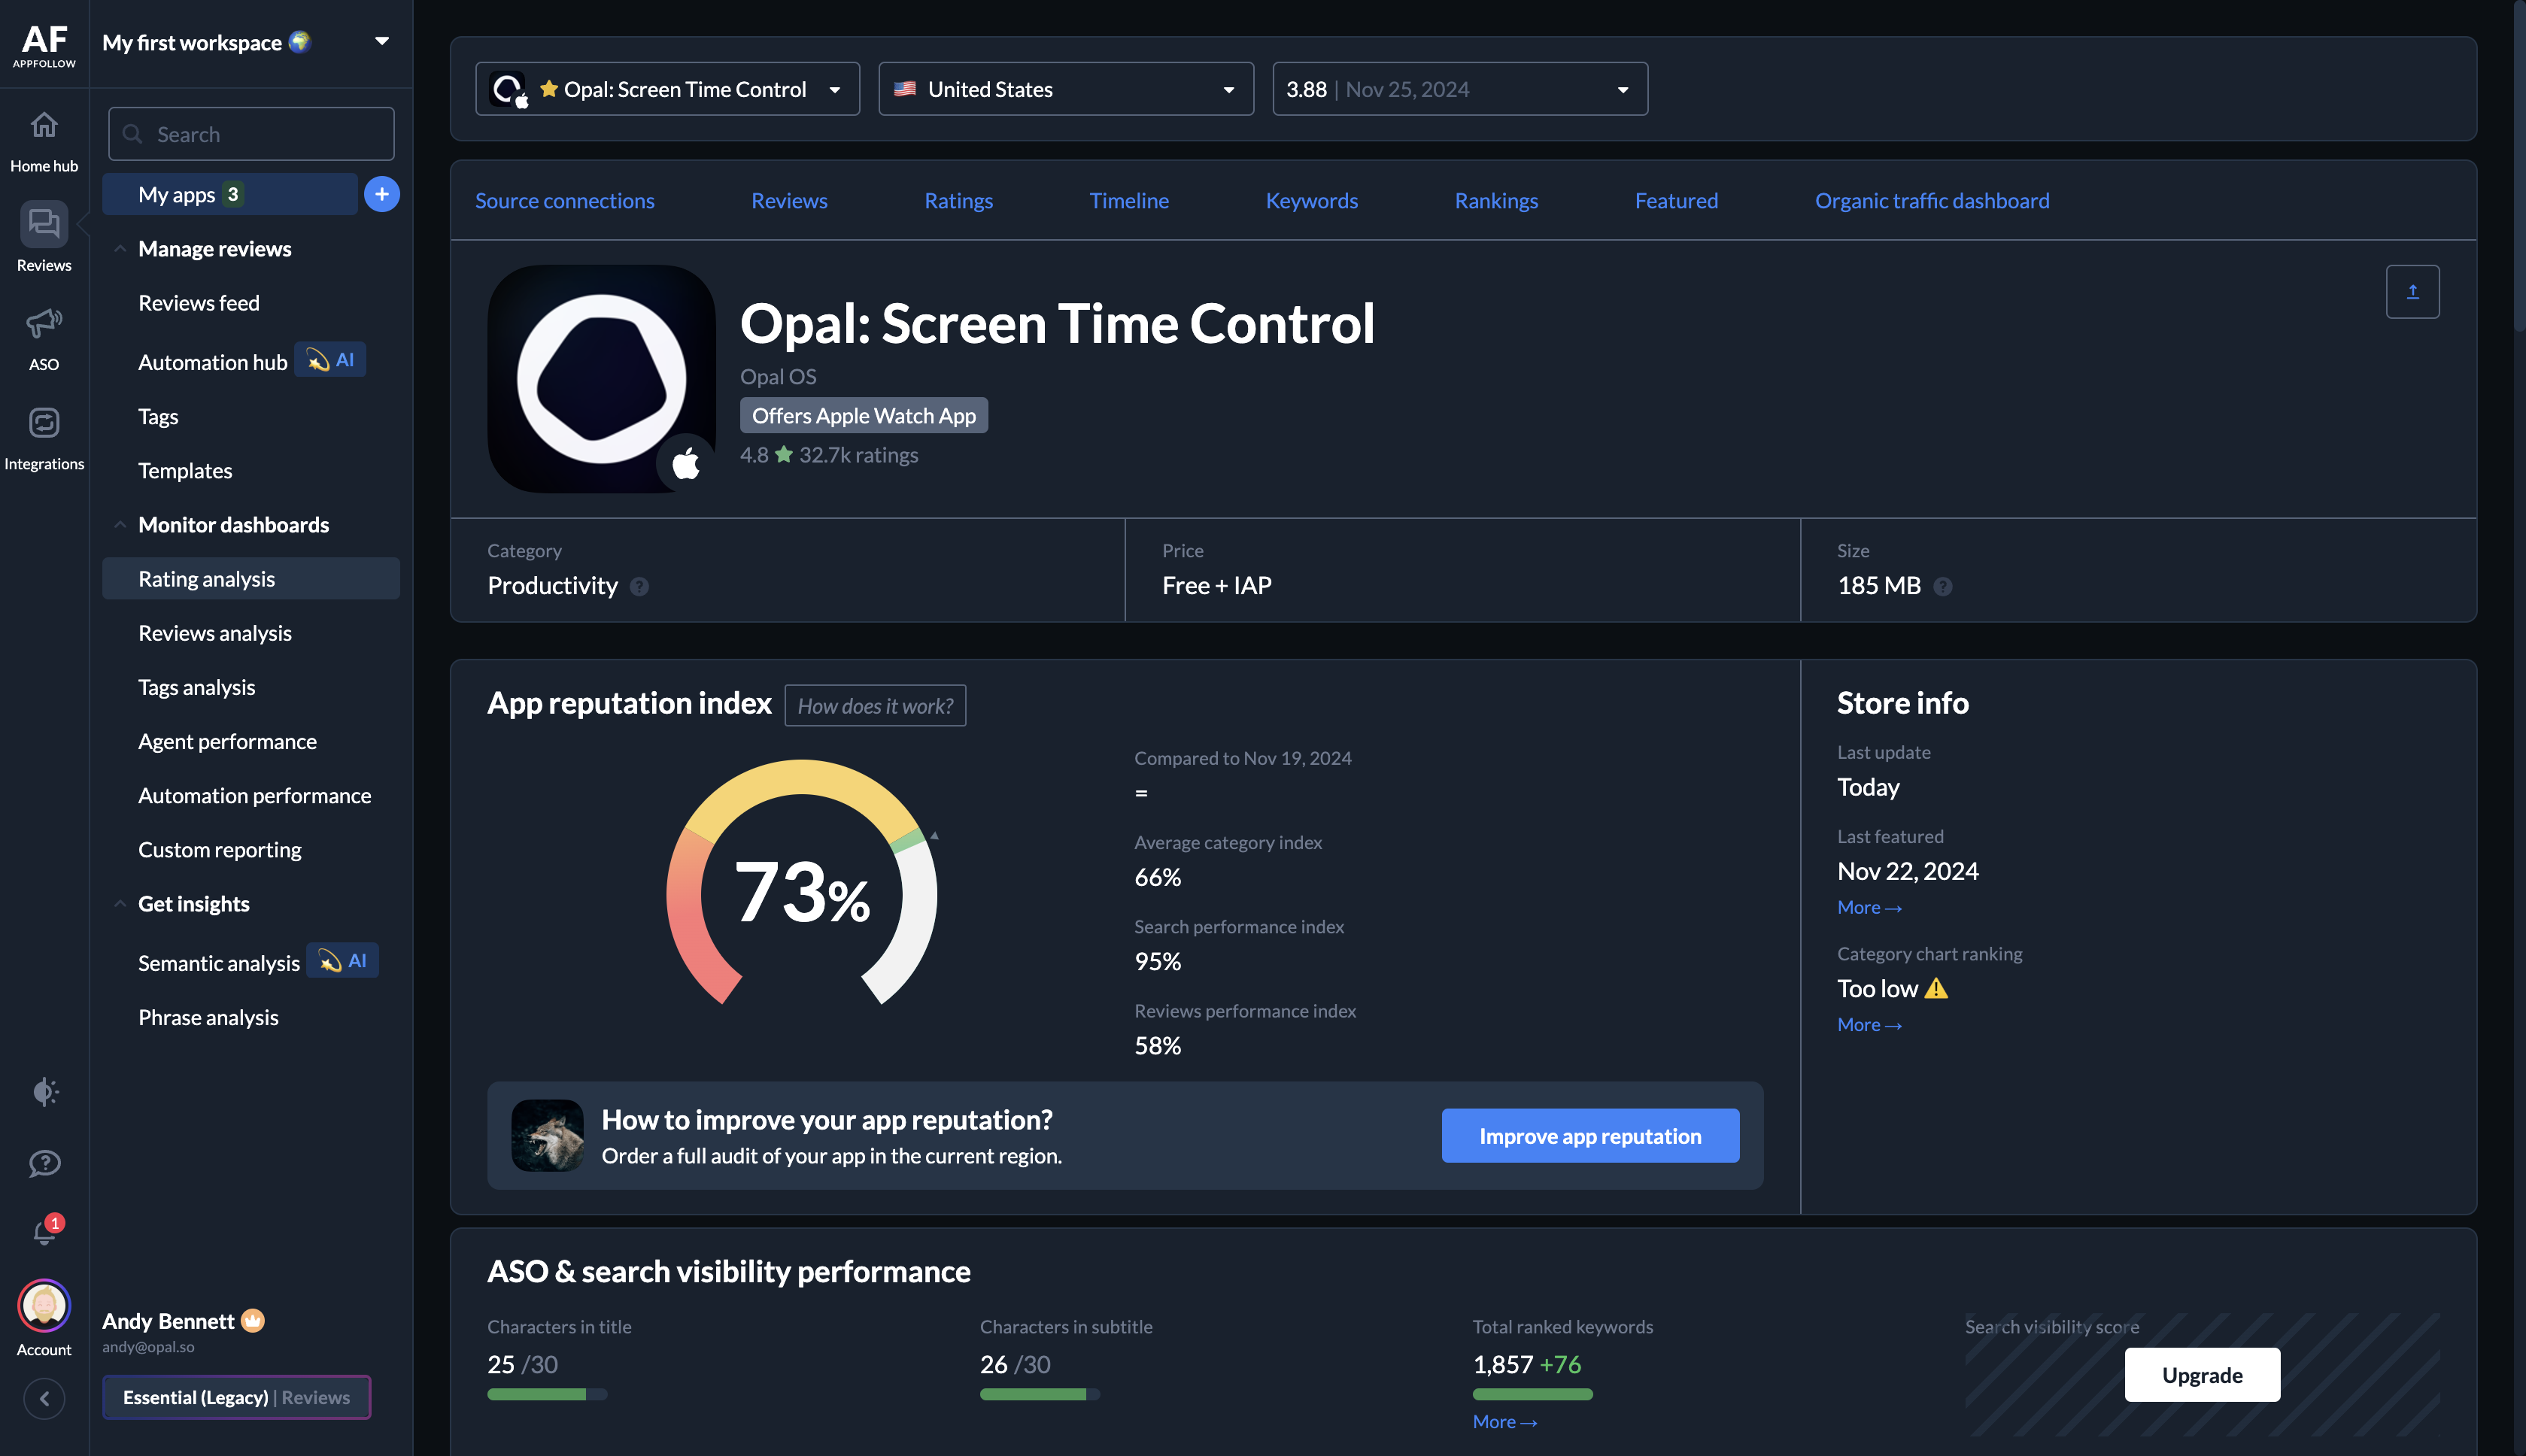The width and height of the screenshot is (2526, 1456).
Task: Click the AppFollow logo
Action: pyautogui.click(x=44, y=45)
